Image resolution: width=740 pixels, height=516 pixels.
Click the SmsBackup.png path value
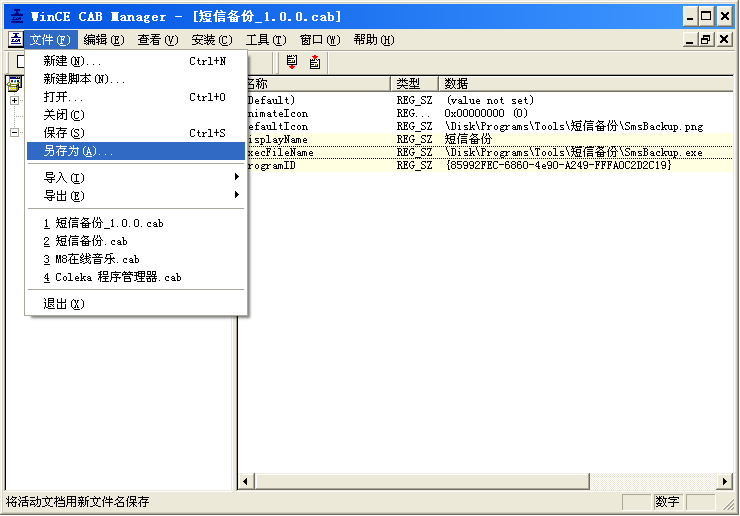pyautogui.click(x=574, y=126)
